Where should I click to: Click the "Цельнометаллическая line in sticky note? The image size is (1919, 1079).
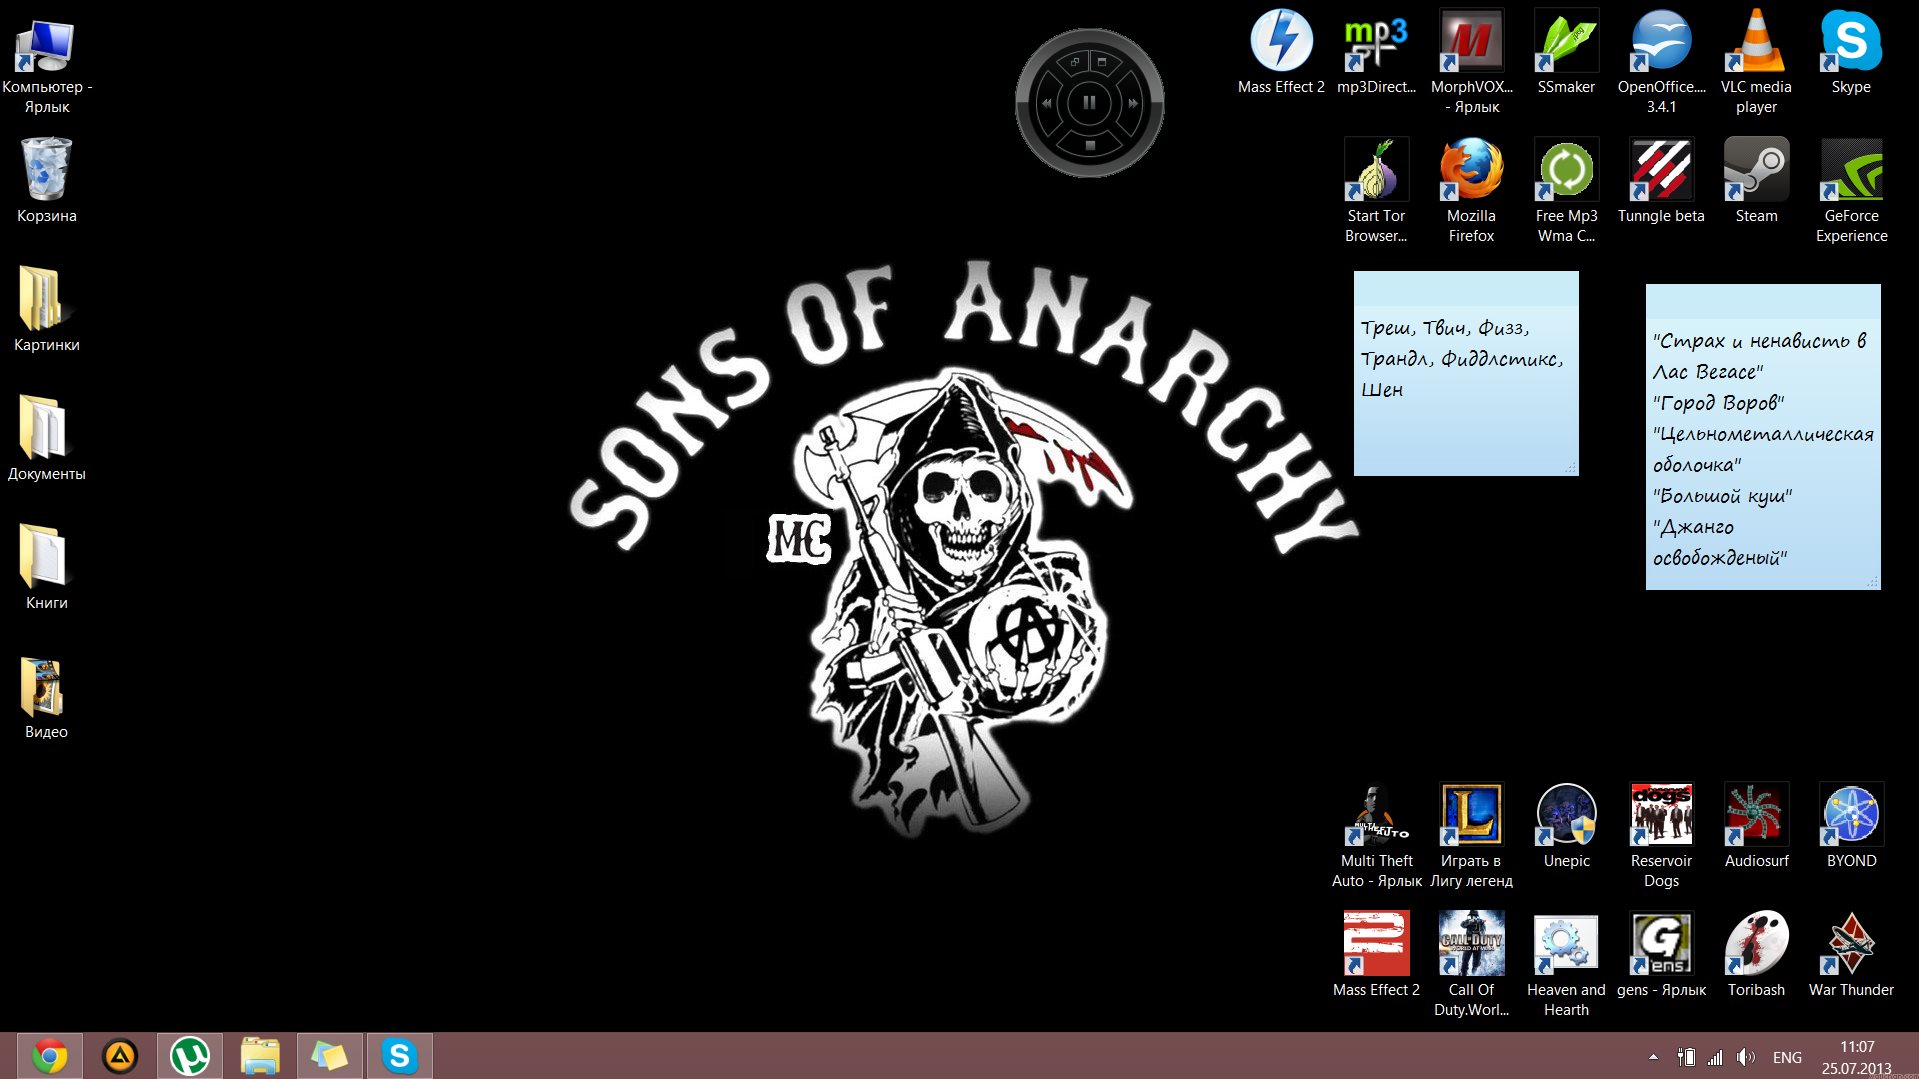pyautogui.click(x=1763, y=434)
